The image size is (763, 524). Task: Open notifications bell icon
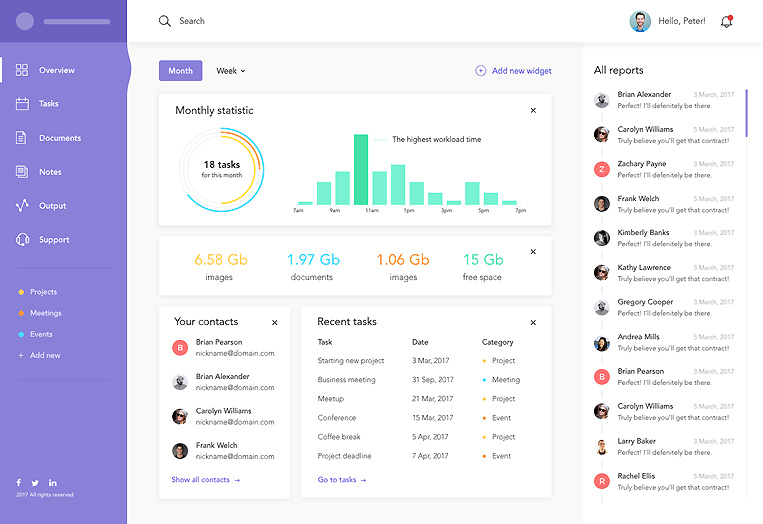(x=726, y=22)
